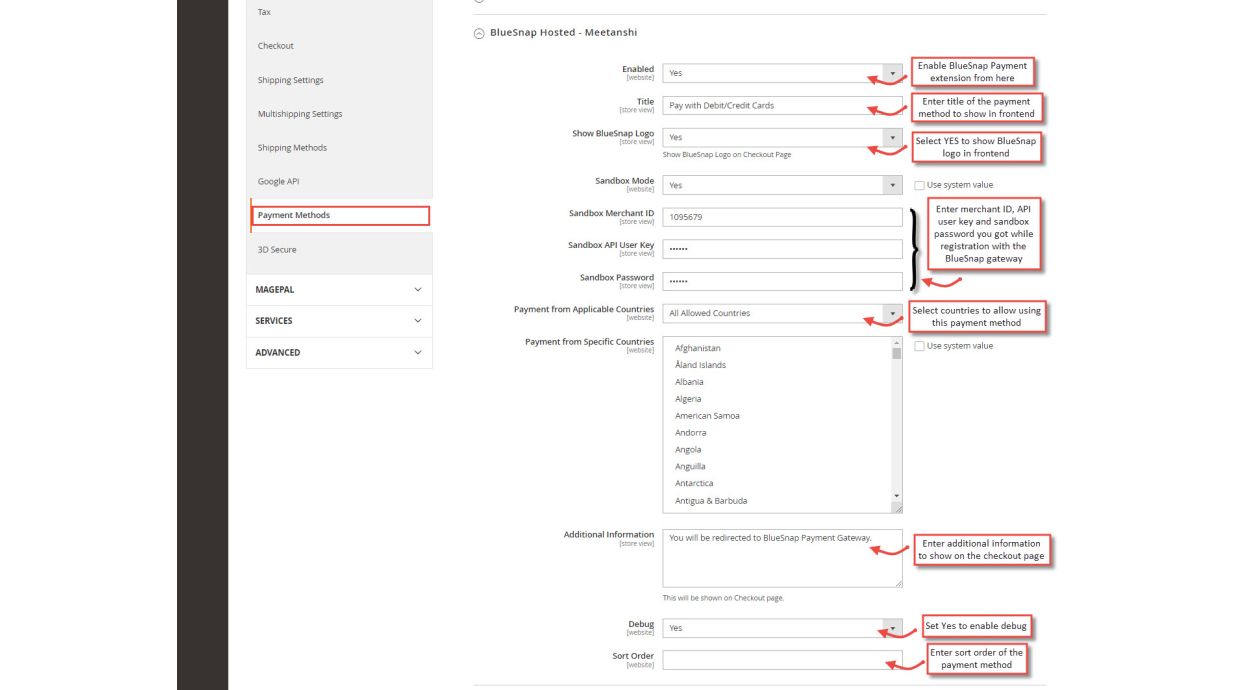Viewport: 1239px width, 690px height.
Task: Expand the ADVANCED section
Action: (x=339, y=353)
